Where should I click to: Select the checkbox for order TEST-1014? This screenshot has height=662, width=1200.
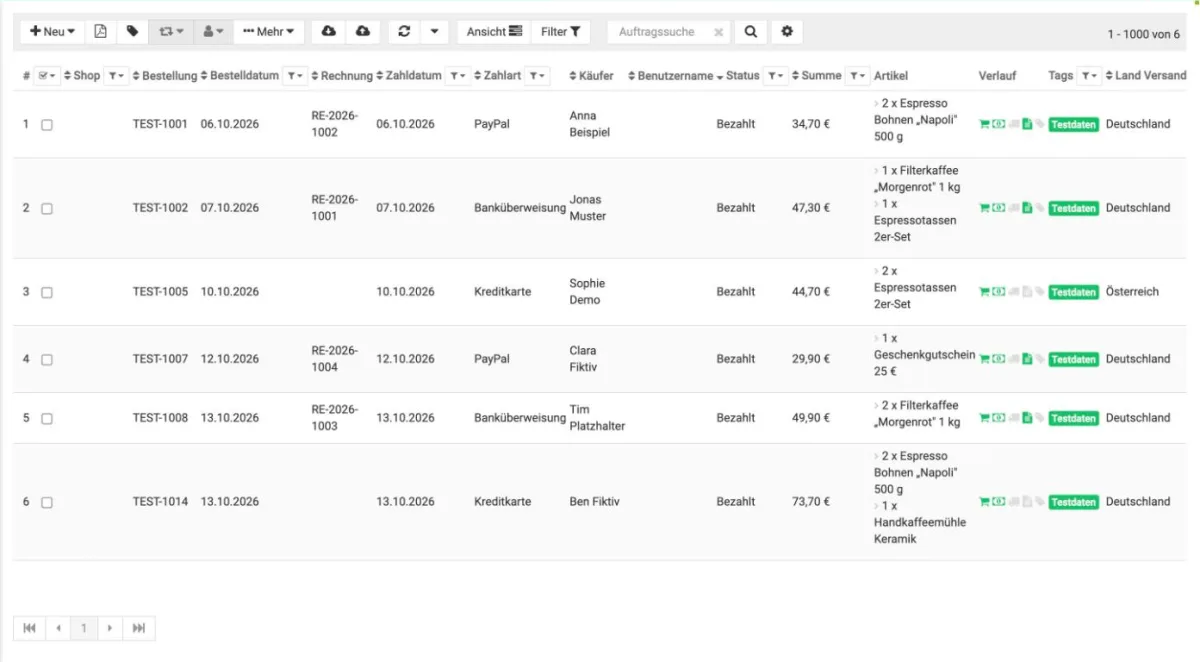pyautogui.click(x=47, y=502)
